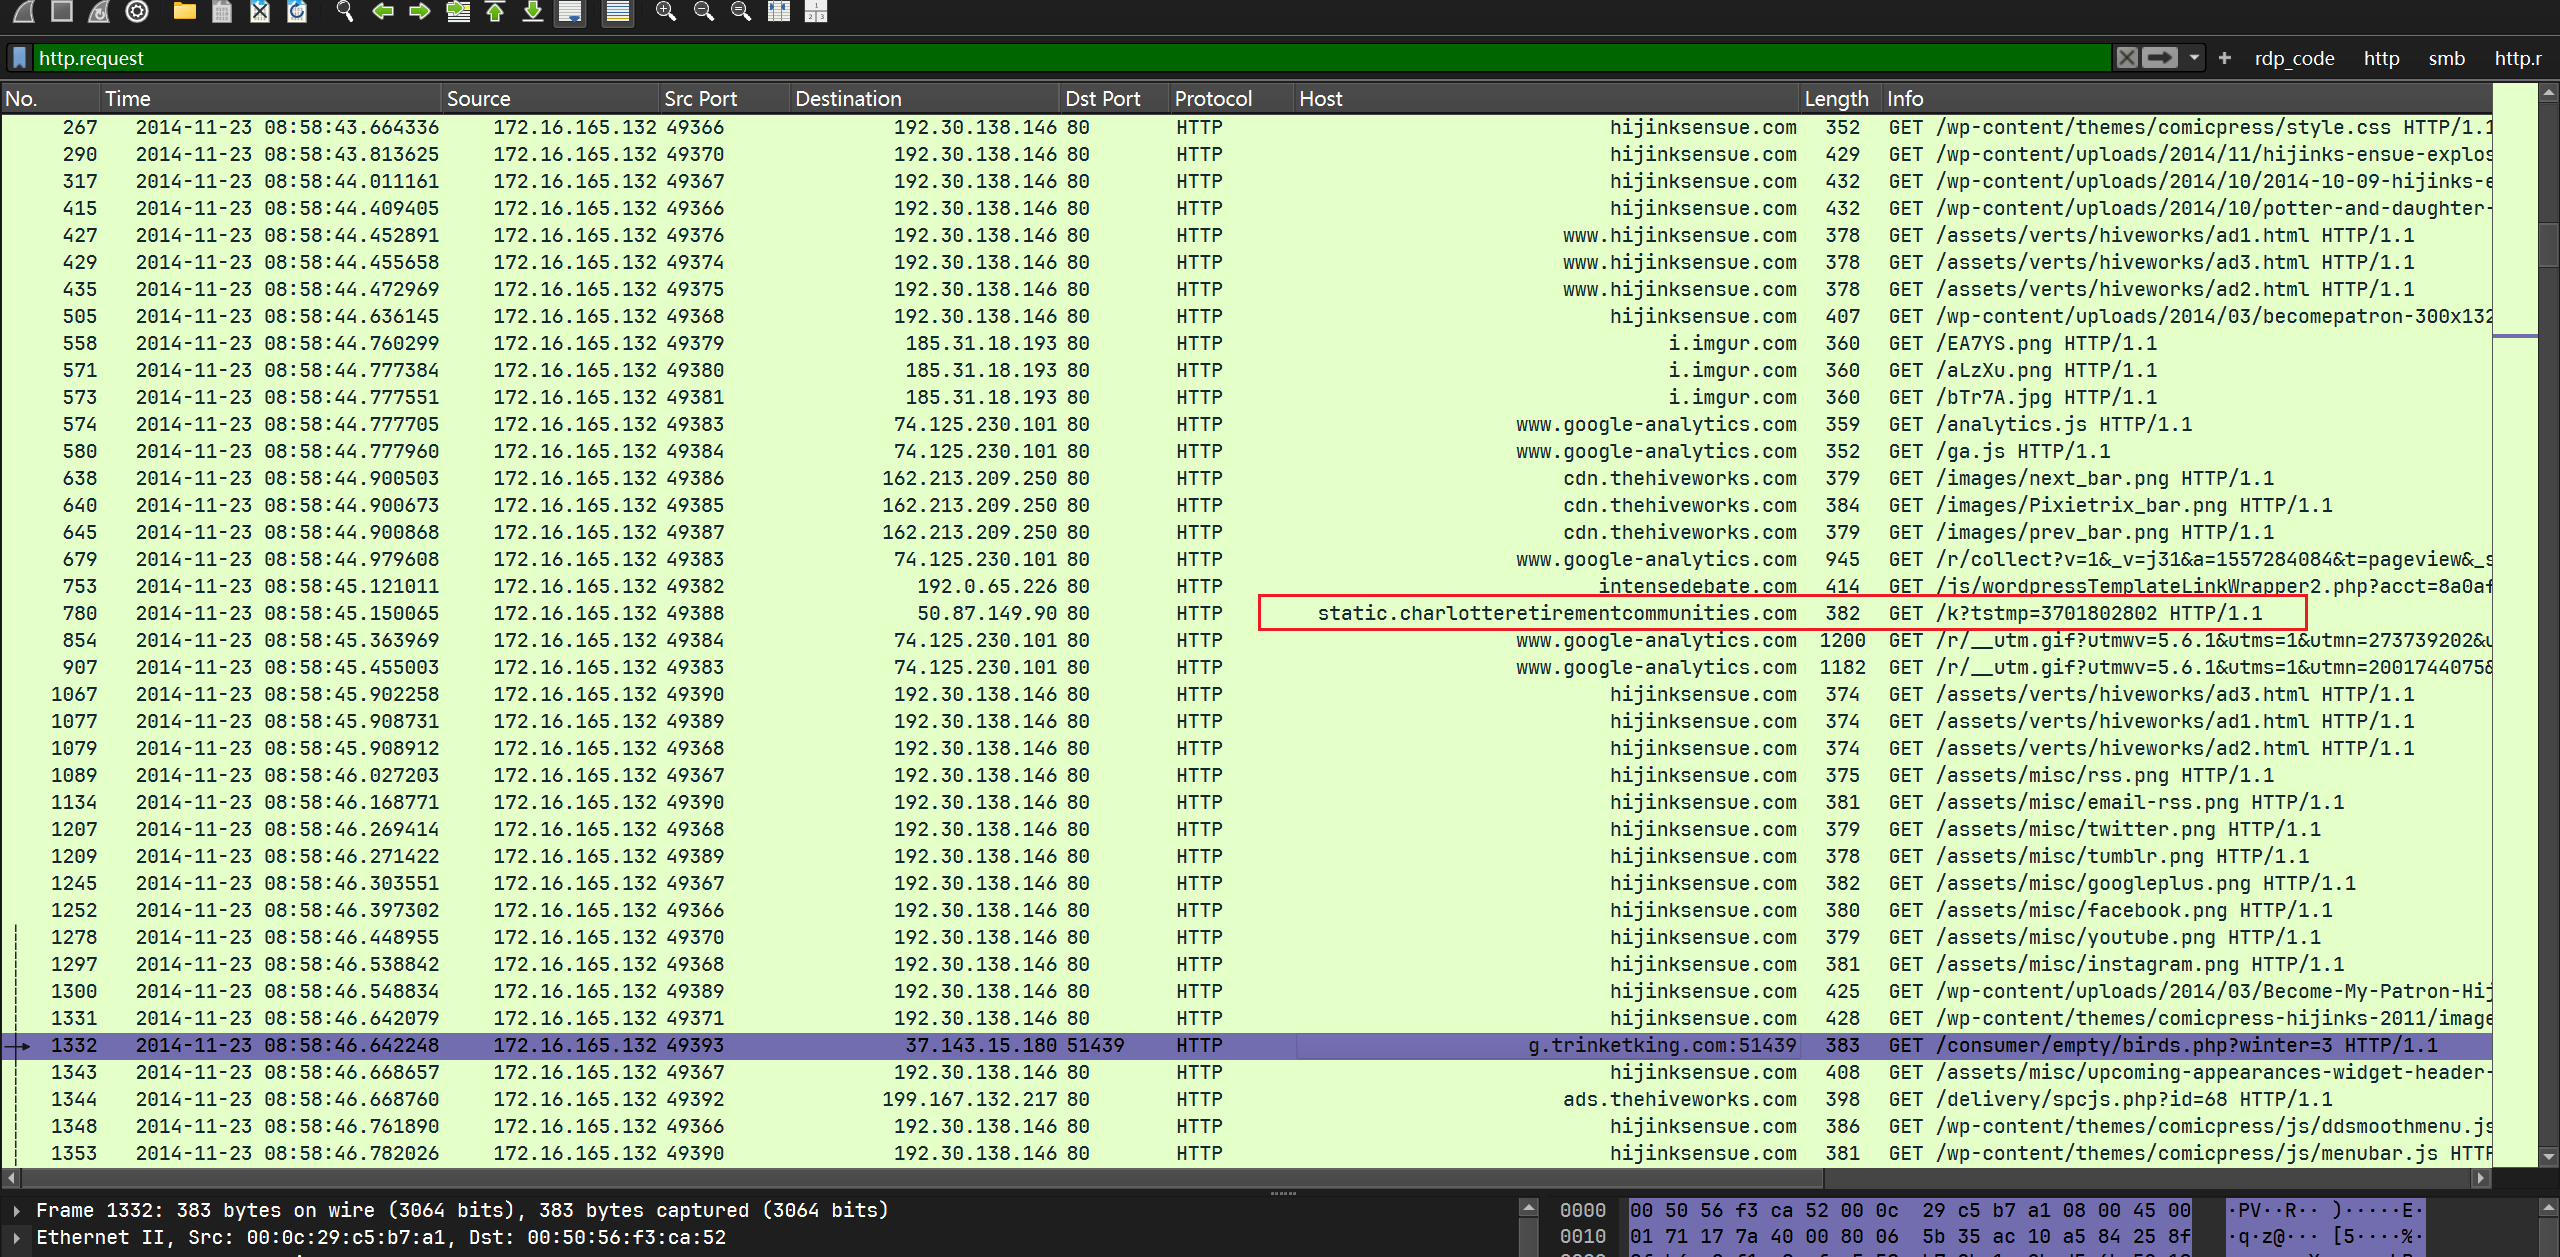Zoom out the main window text

point(704,11)
